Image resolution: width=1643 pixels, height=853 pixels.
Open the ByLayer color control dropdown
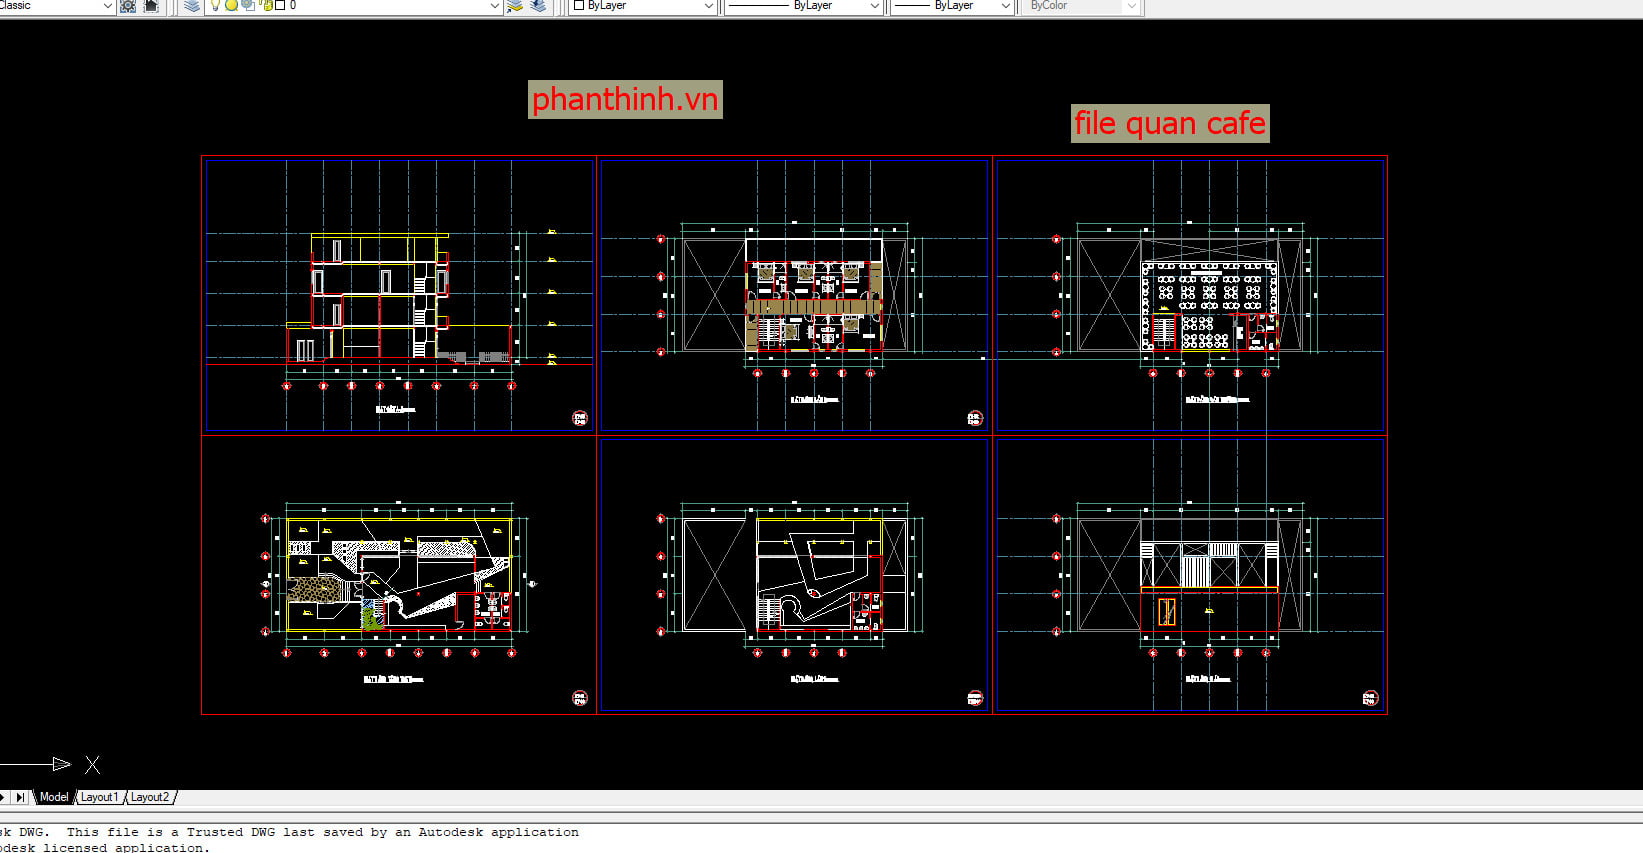point(709,6)
